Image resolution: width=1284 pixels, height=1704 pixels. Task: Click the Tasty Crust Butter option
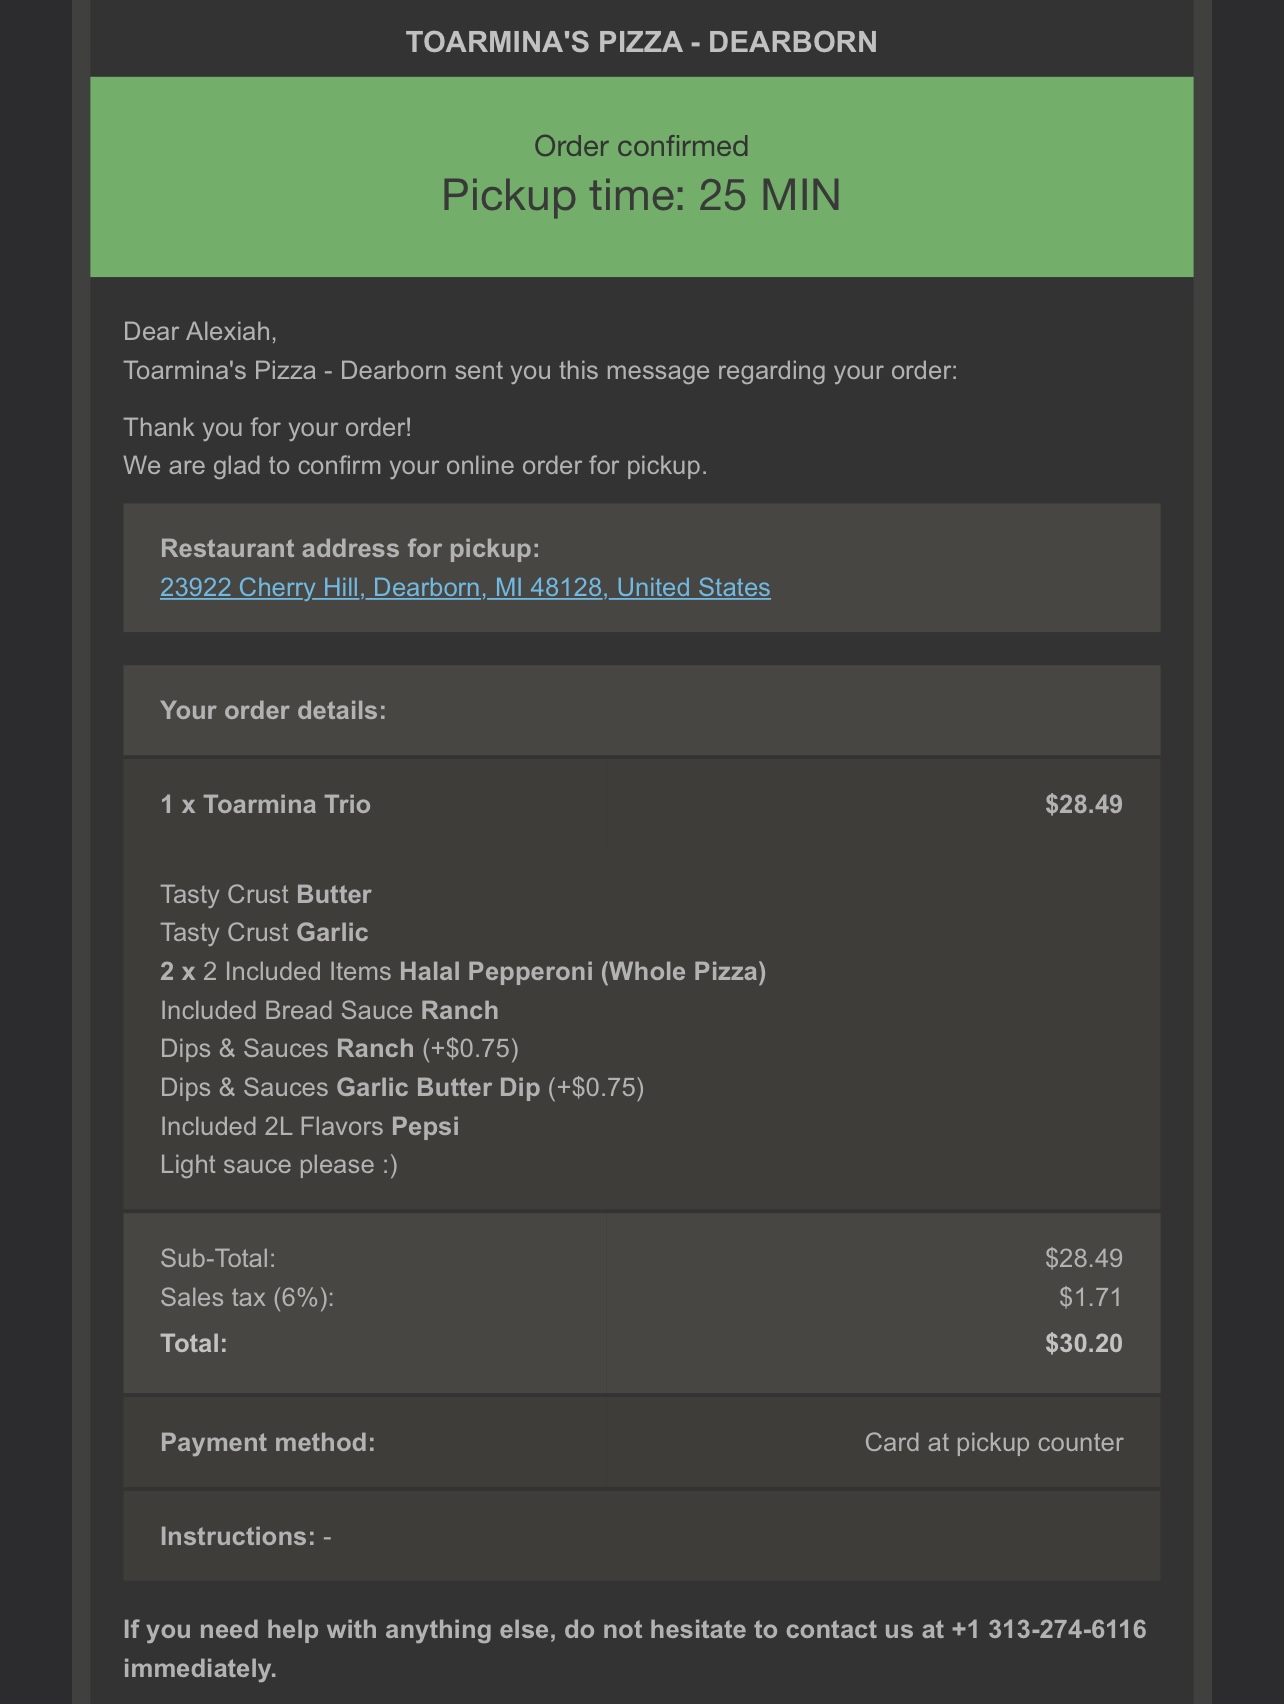pyautogui.click(x=266, y=895)
